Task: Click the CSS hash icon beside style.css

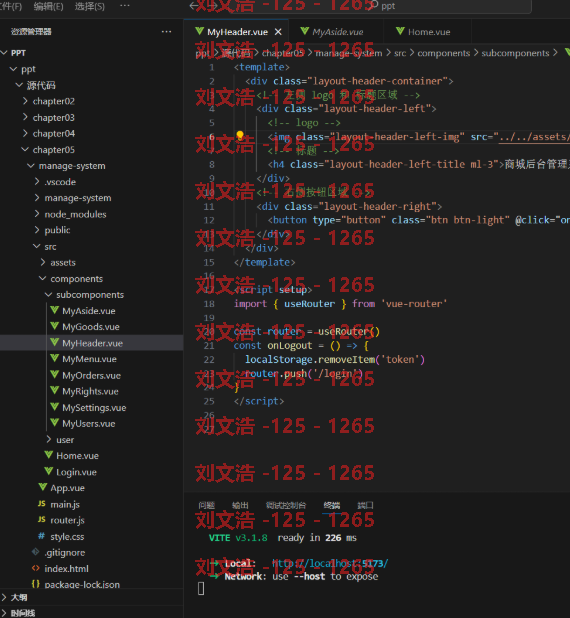Action: [41, 536]
